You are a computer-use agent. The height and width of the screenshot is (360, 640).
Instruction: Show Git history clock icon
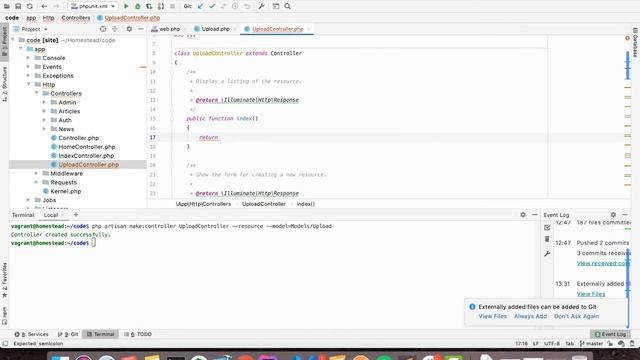pyautogui.click(x=235, y=7)
